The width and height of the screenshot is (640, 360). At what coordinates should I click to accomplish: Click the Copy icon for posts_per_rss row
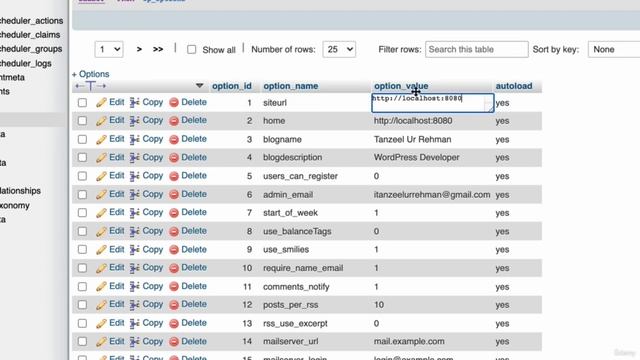(135, 304)
